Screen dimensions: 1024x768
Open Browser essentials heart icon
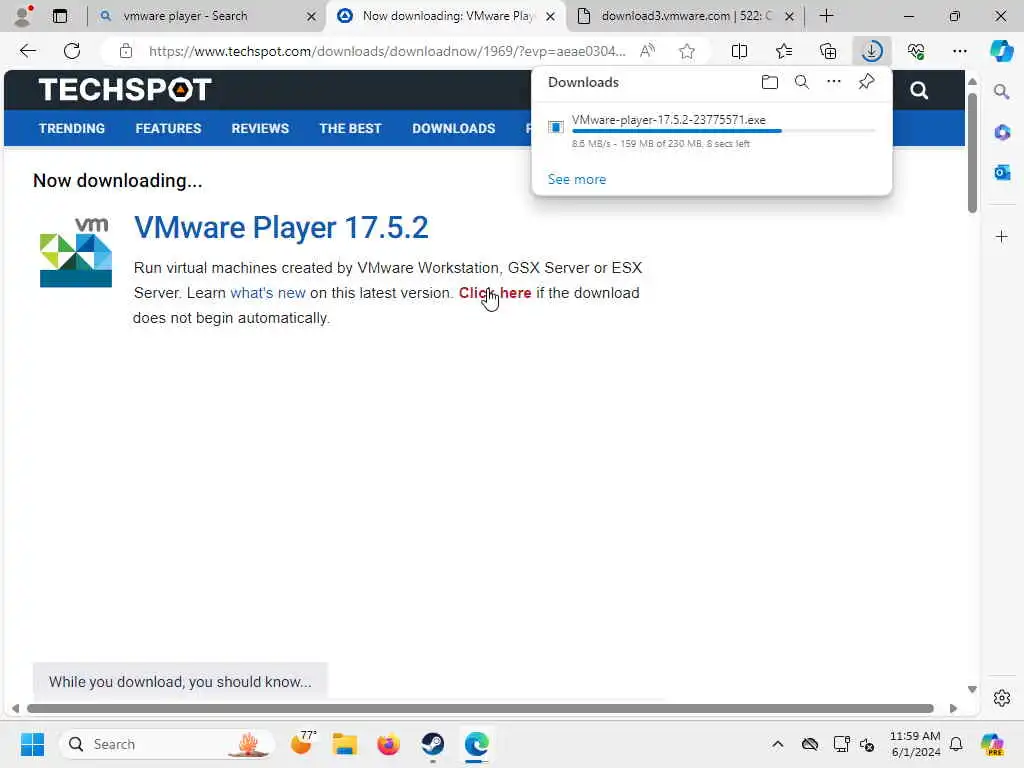[916, 51]
